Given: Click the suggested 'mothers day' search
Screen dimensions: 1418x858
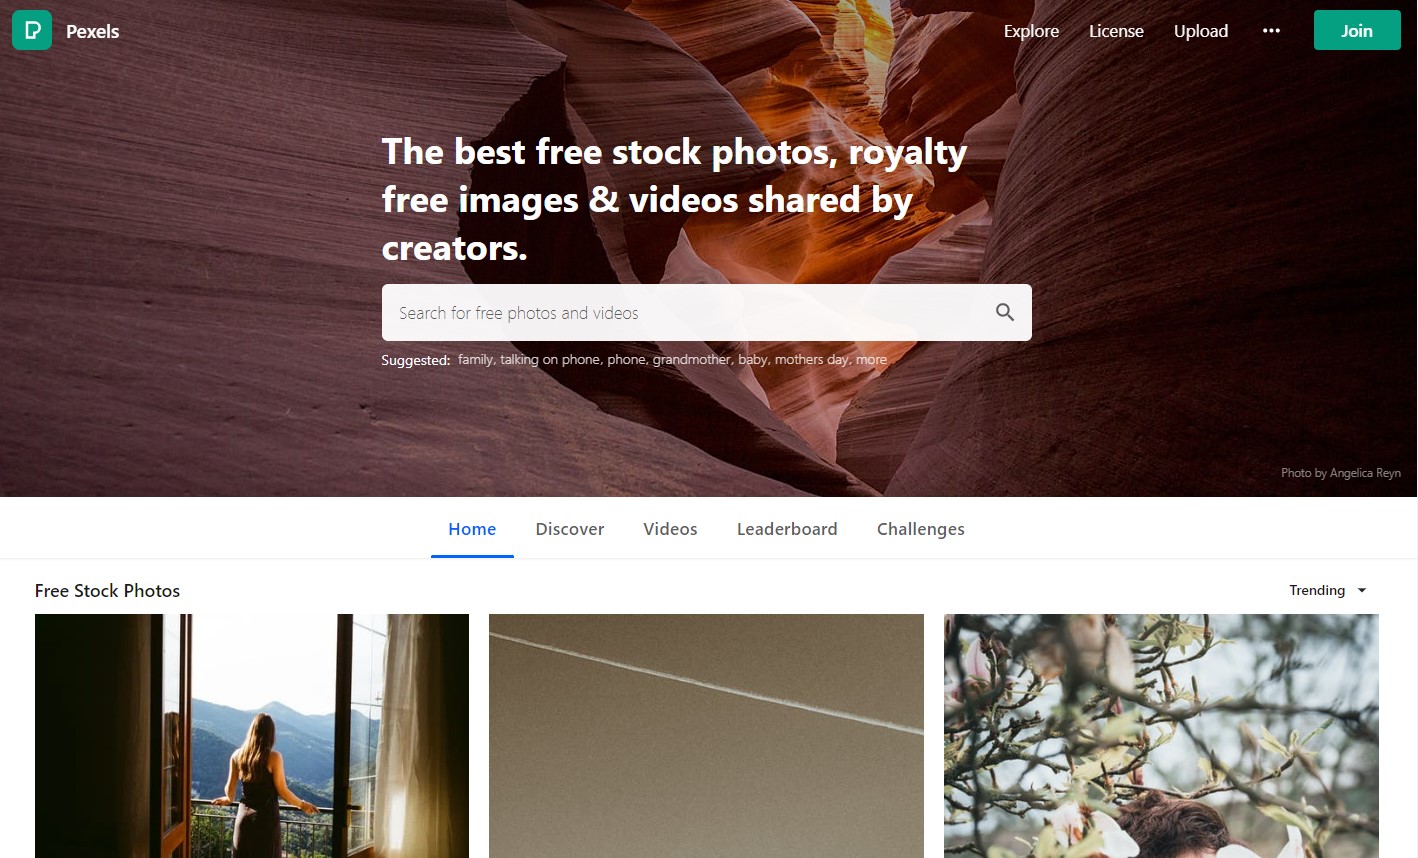Looking at the screenshot, I should (811, 359).
